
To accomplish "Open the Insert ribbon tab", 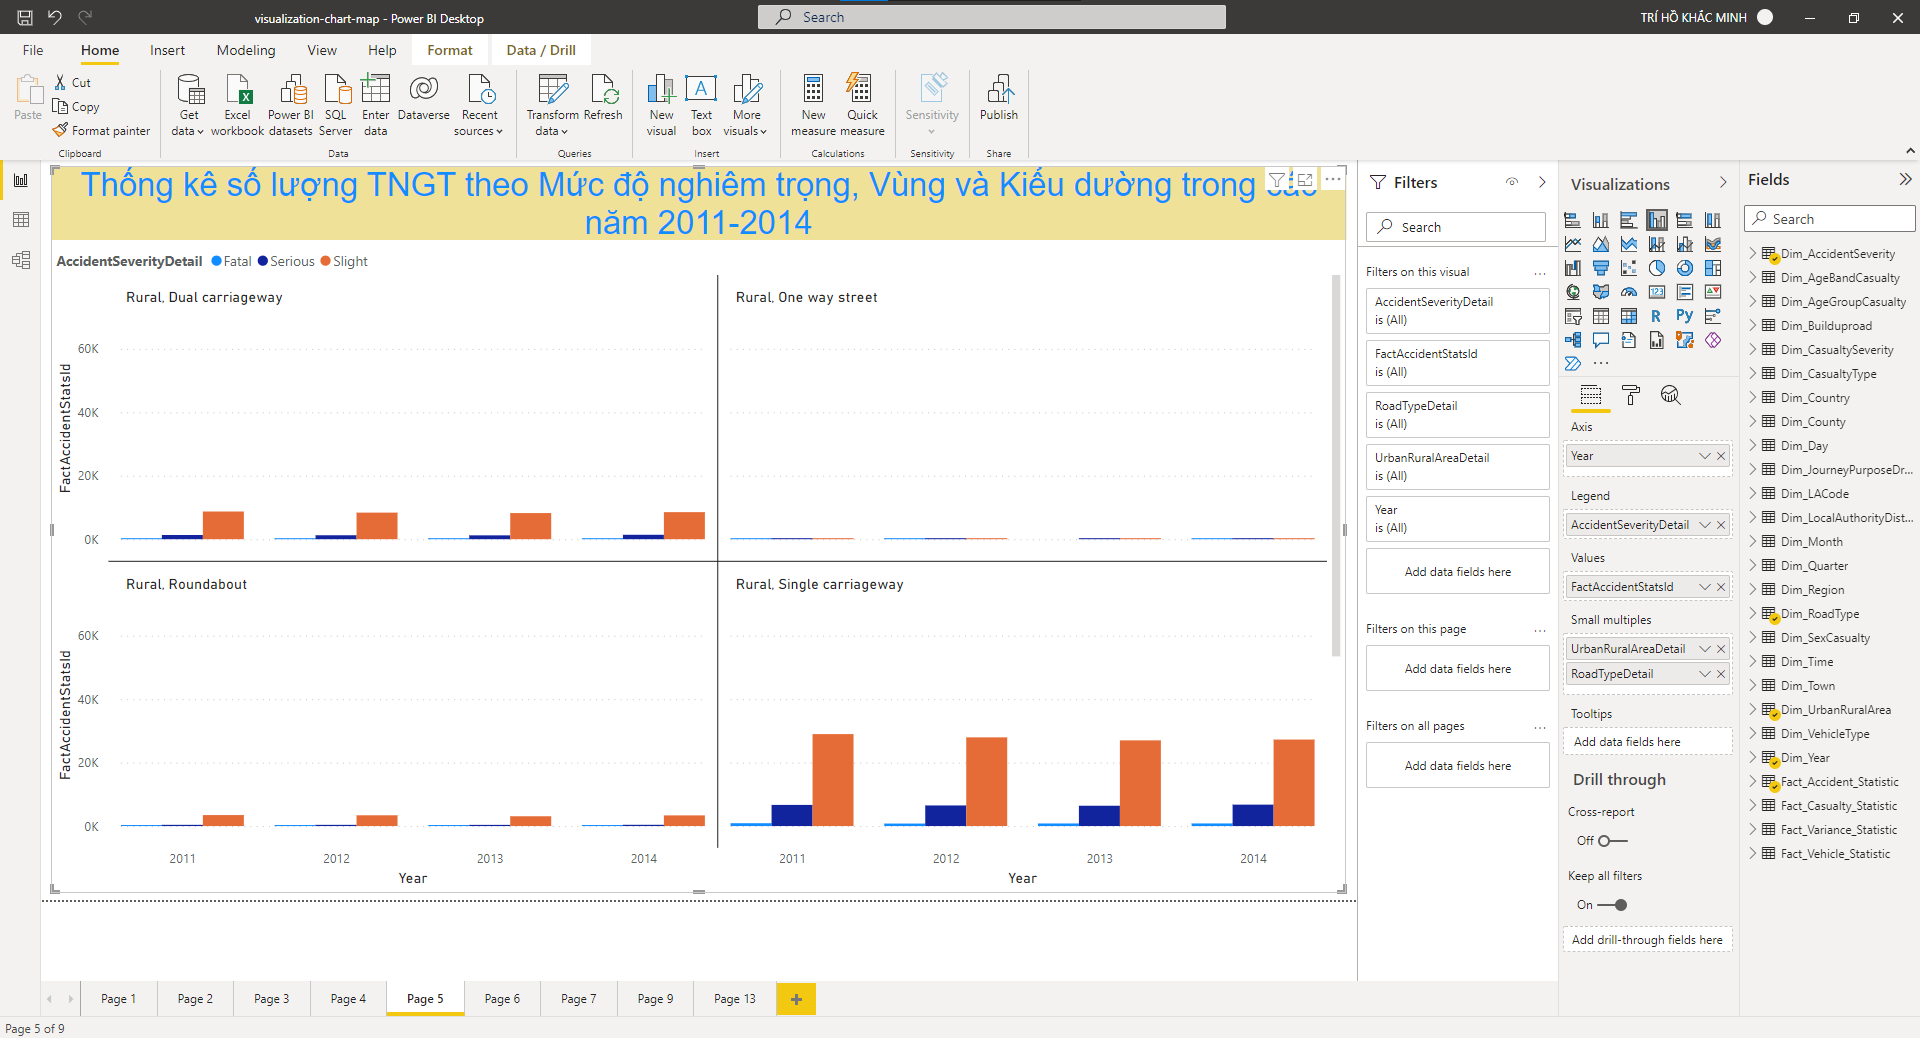I will 167,50.
